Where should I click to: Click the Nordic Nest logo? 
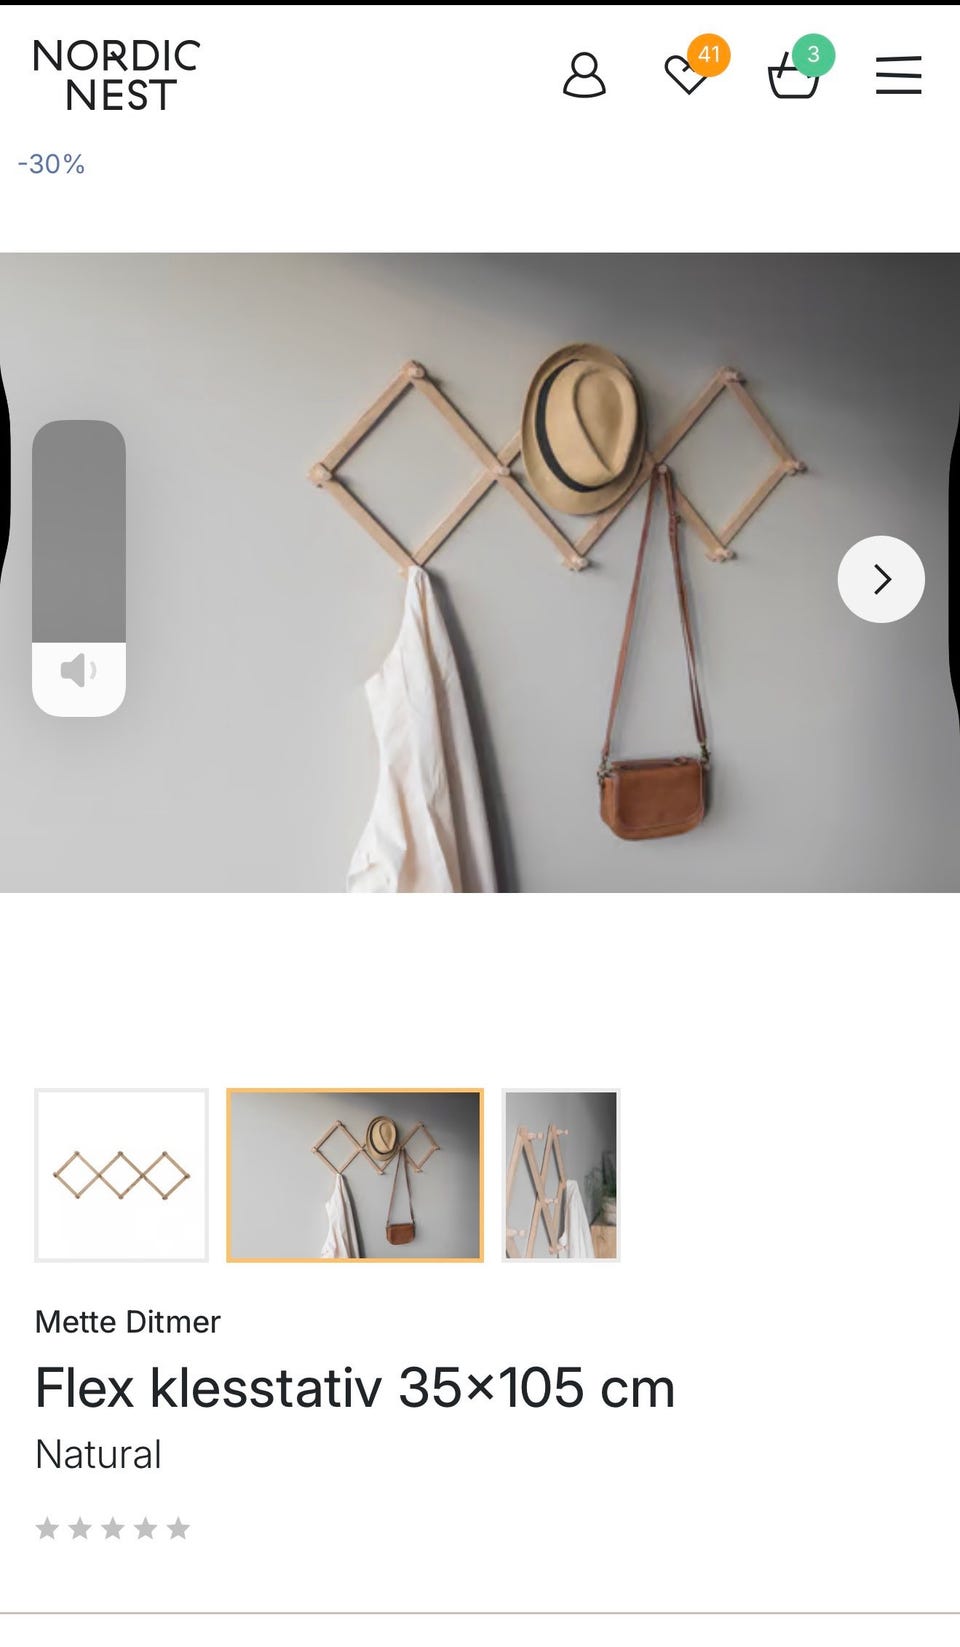tap(116, 75)
